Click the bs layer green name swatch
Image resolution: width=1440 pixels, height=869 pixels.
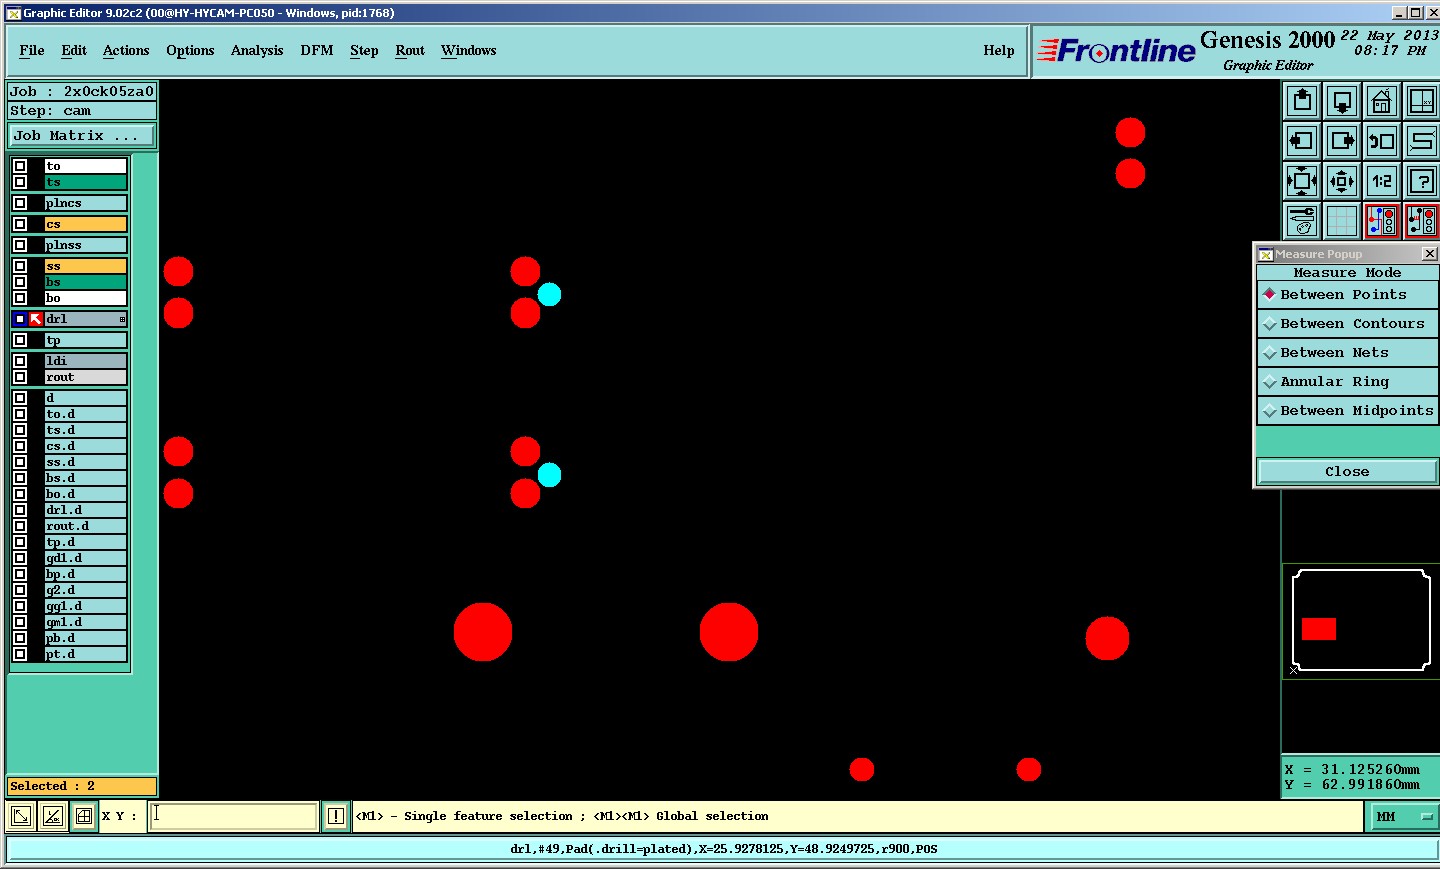tap(86, 282)
